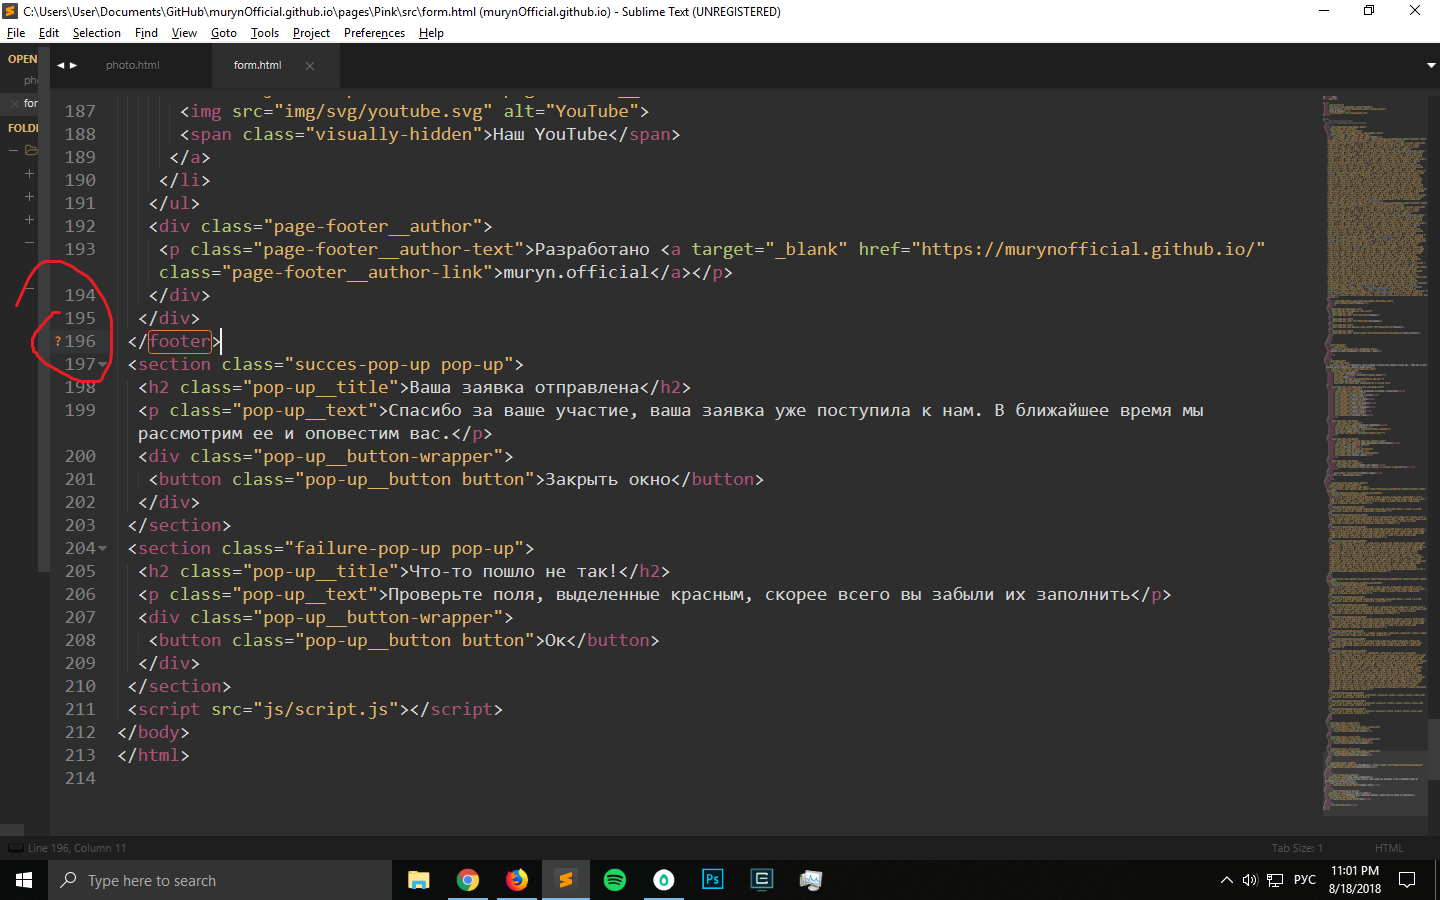
Task: Click the last pinned taskbar app icon
Action: click(811, 880)
